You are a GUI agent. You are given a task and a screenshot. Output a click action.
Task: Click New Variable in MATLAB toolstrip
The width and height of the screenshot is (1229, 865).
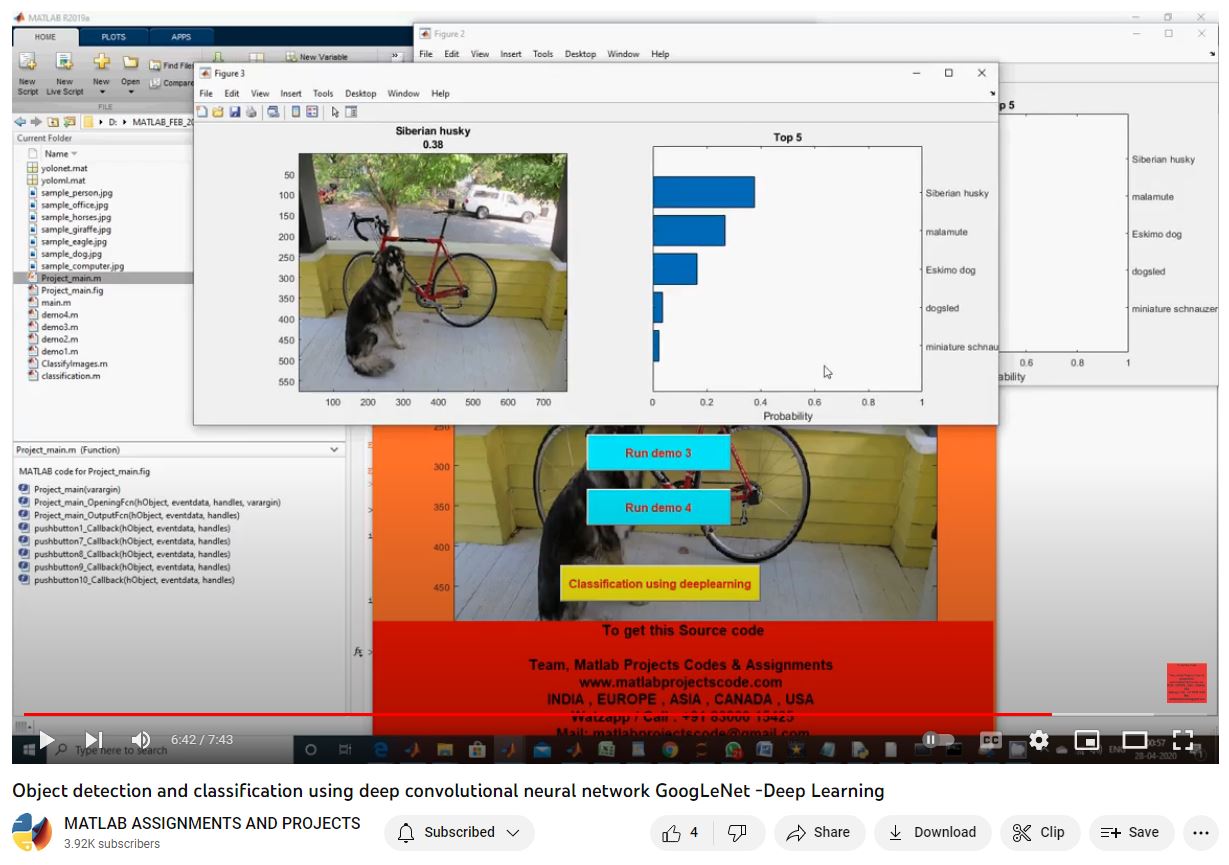pos(316,57)
